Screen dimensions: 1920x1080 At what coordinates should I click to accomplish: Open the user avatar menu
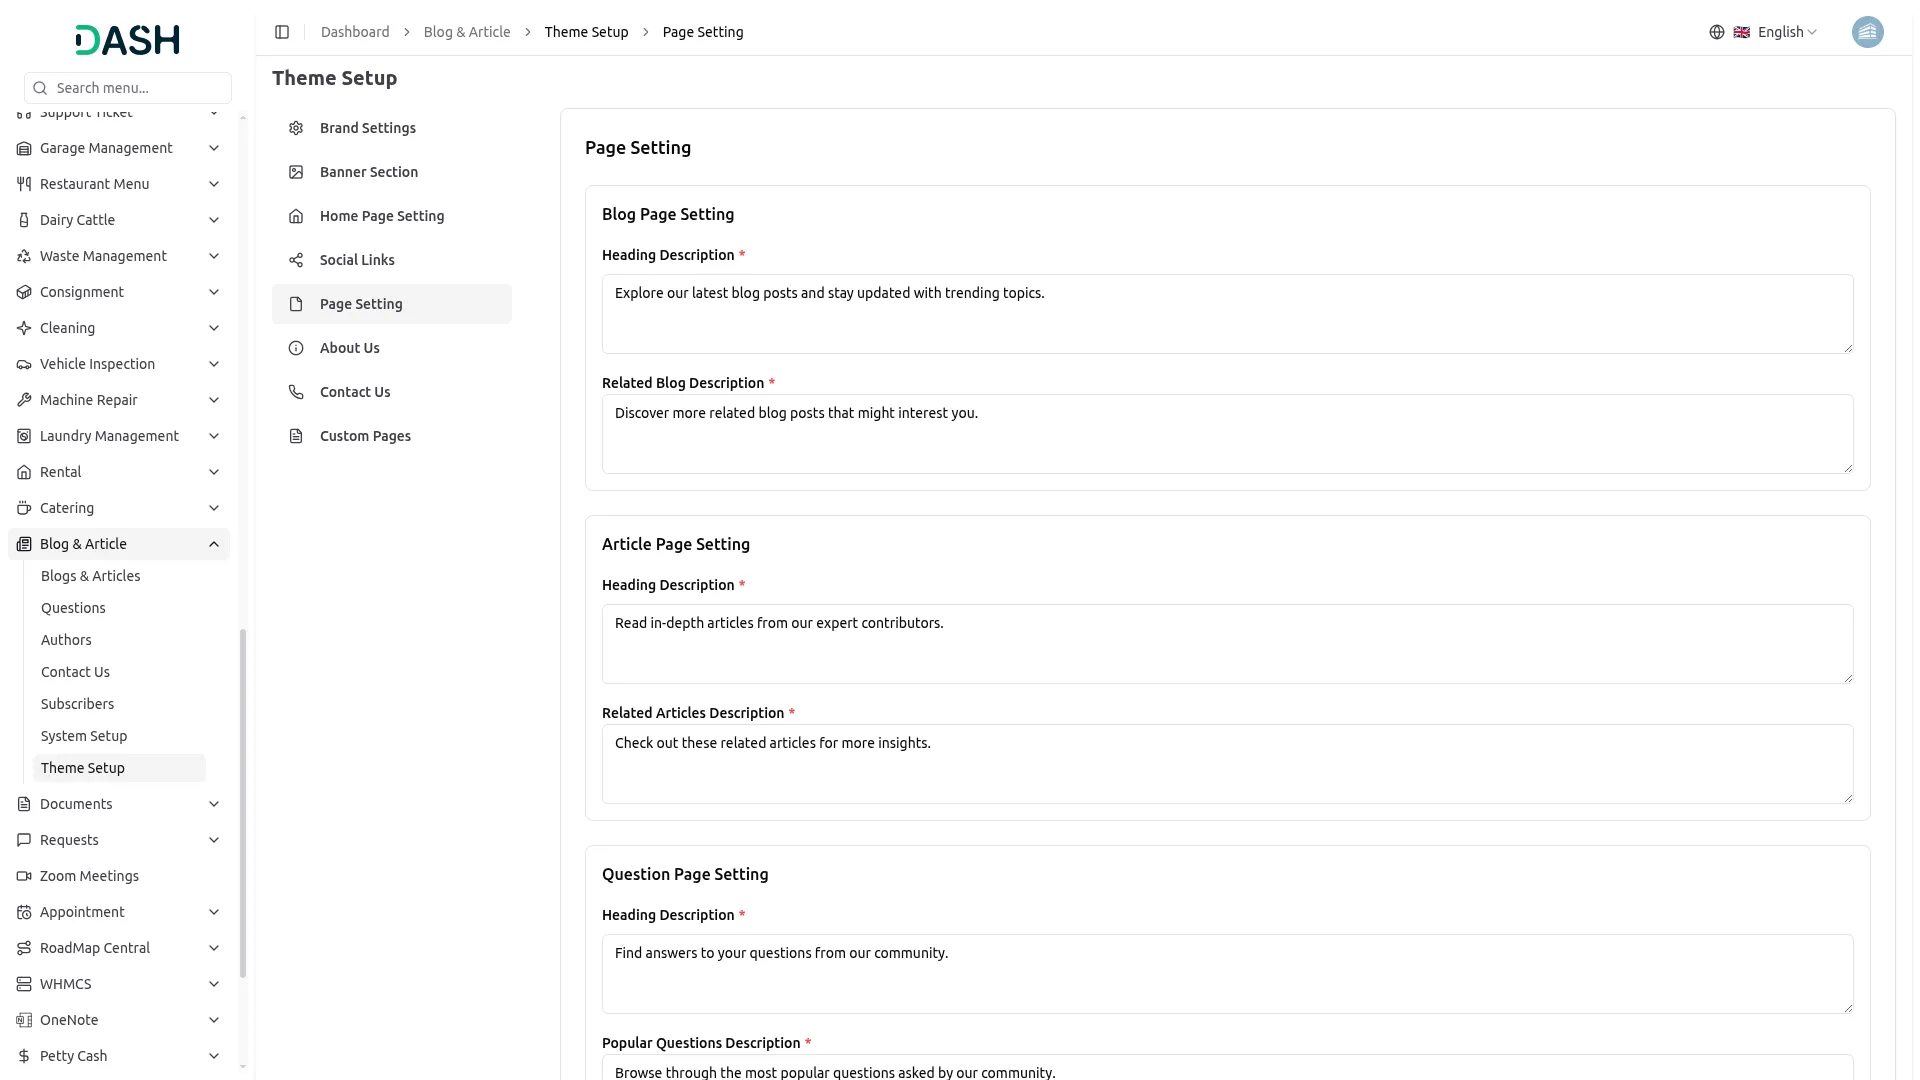click(x=1867, y=32)
